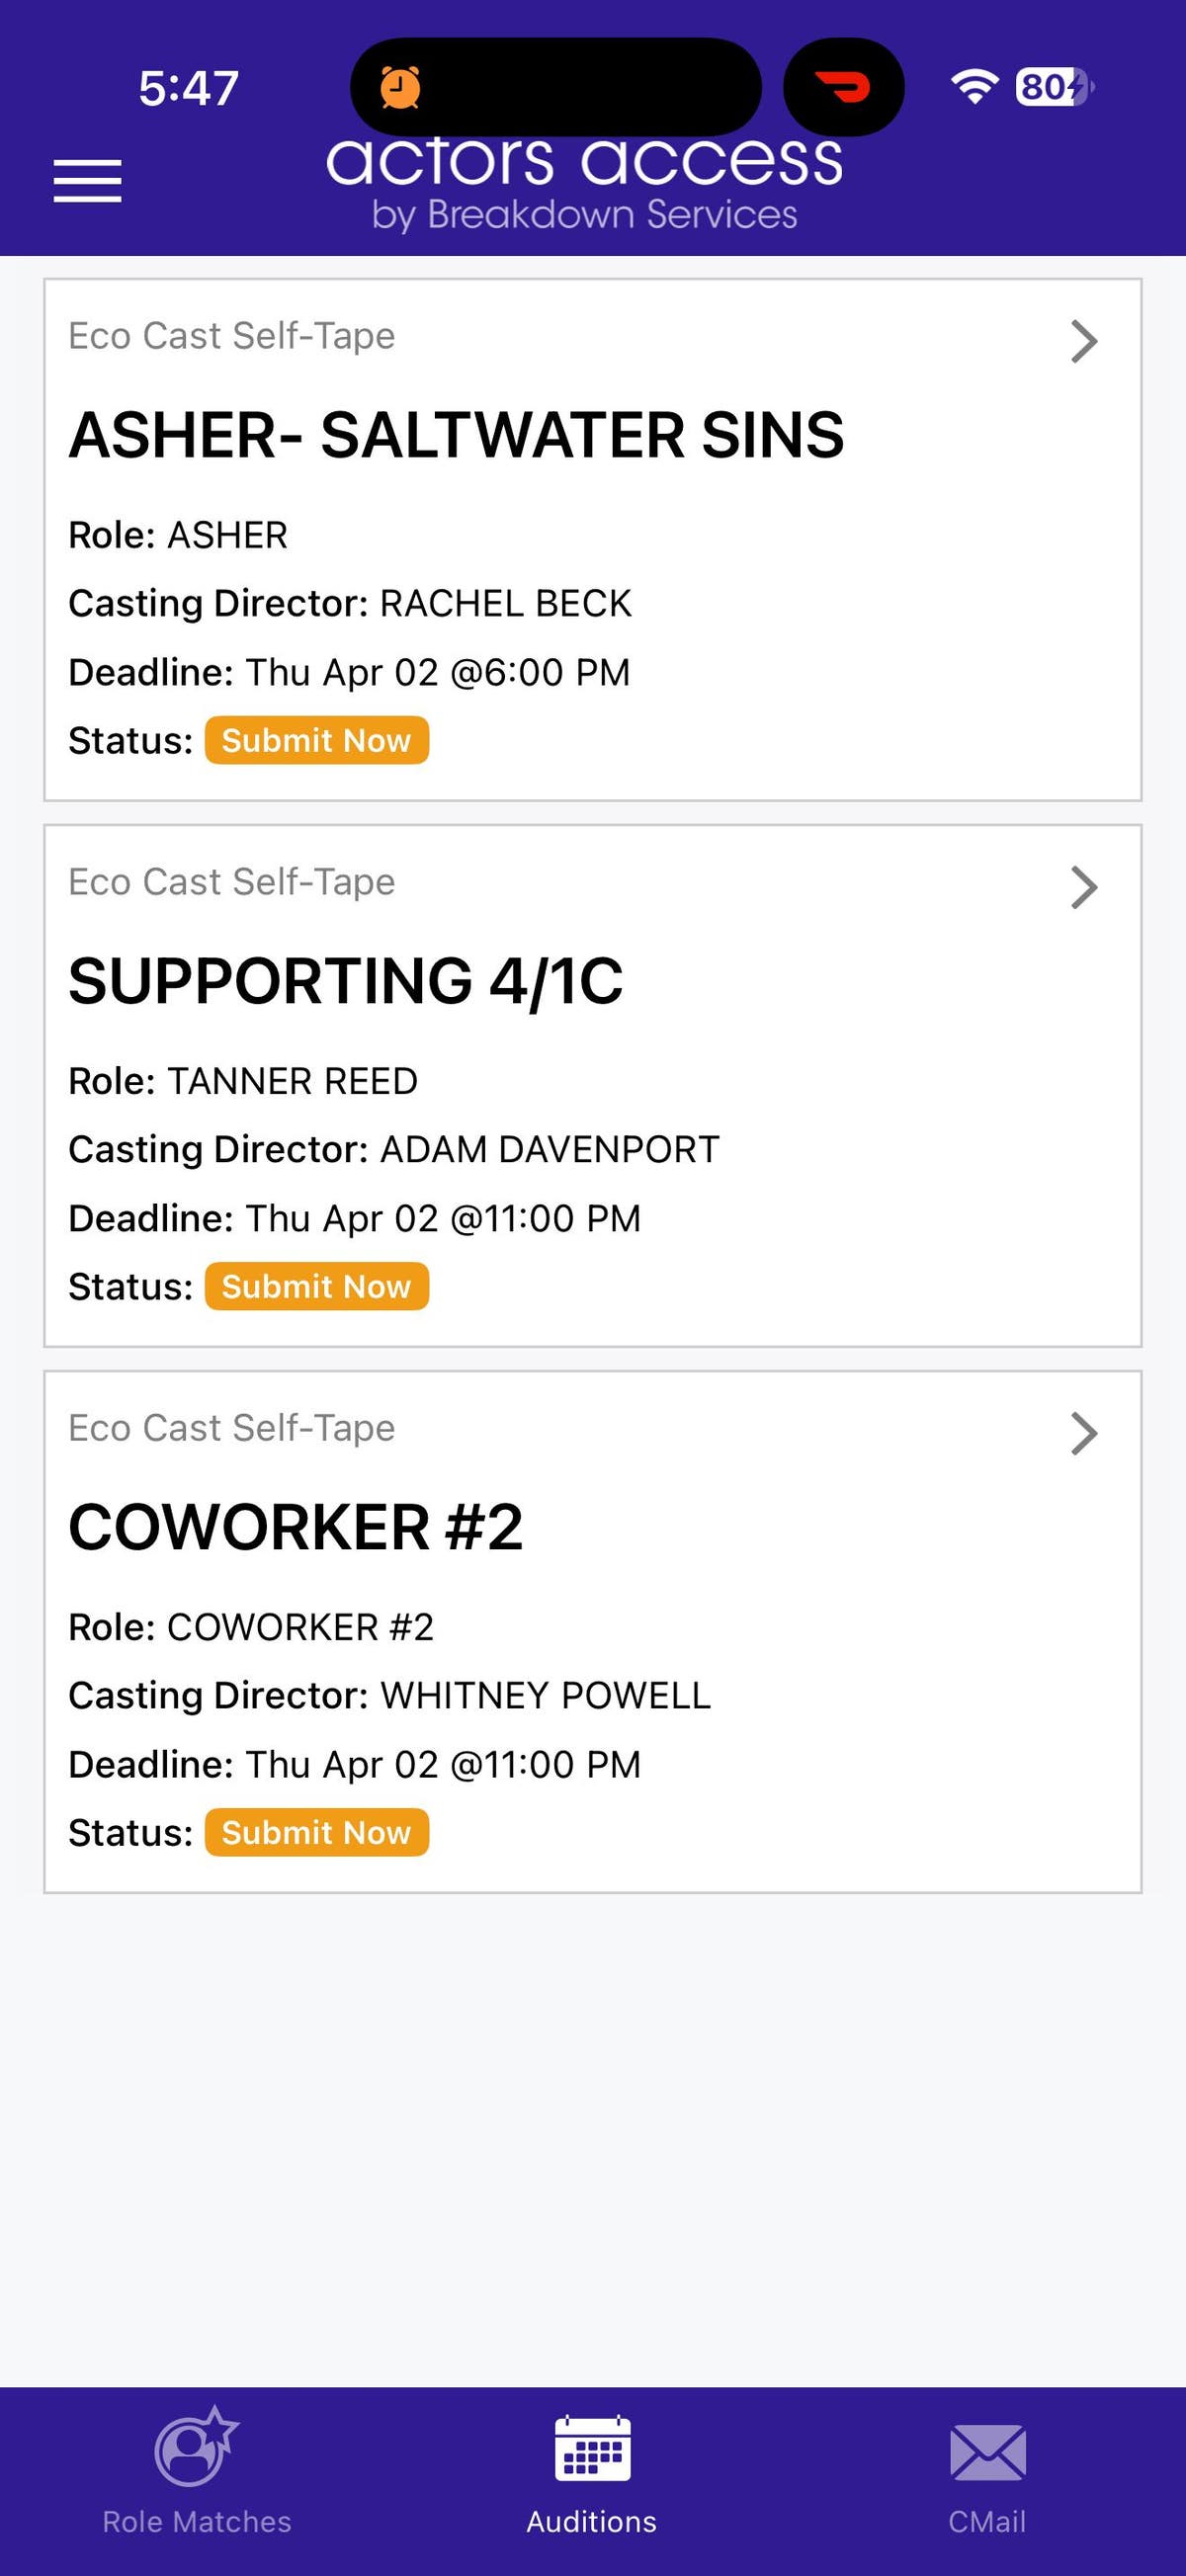The width and height of the screenshot is (1186, 2576).
Task: Tap the orange alarm clock indicator
Action: pos(400,88)
